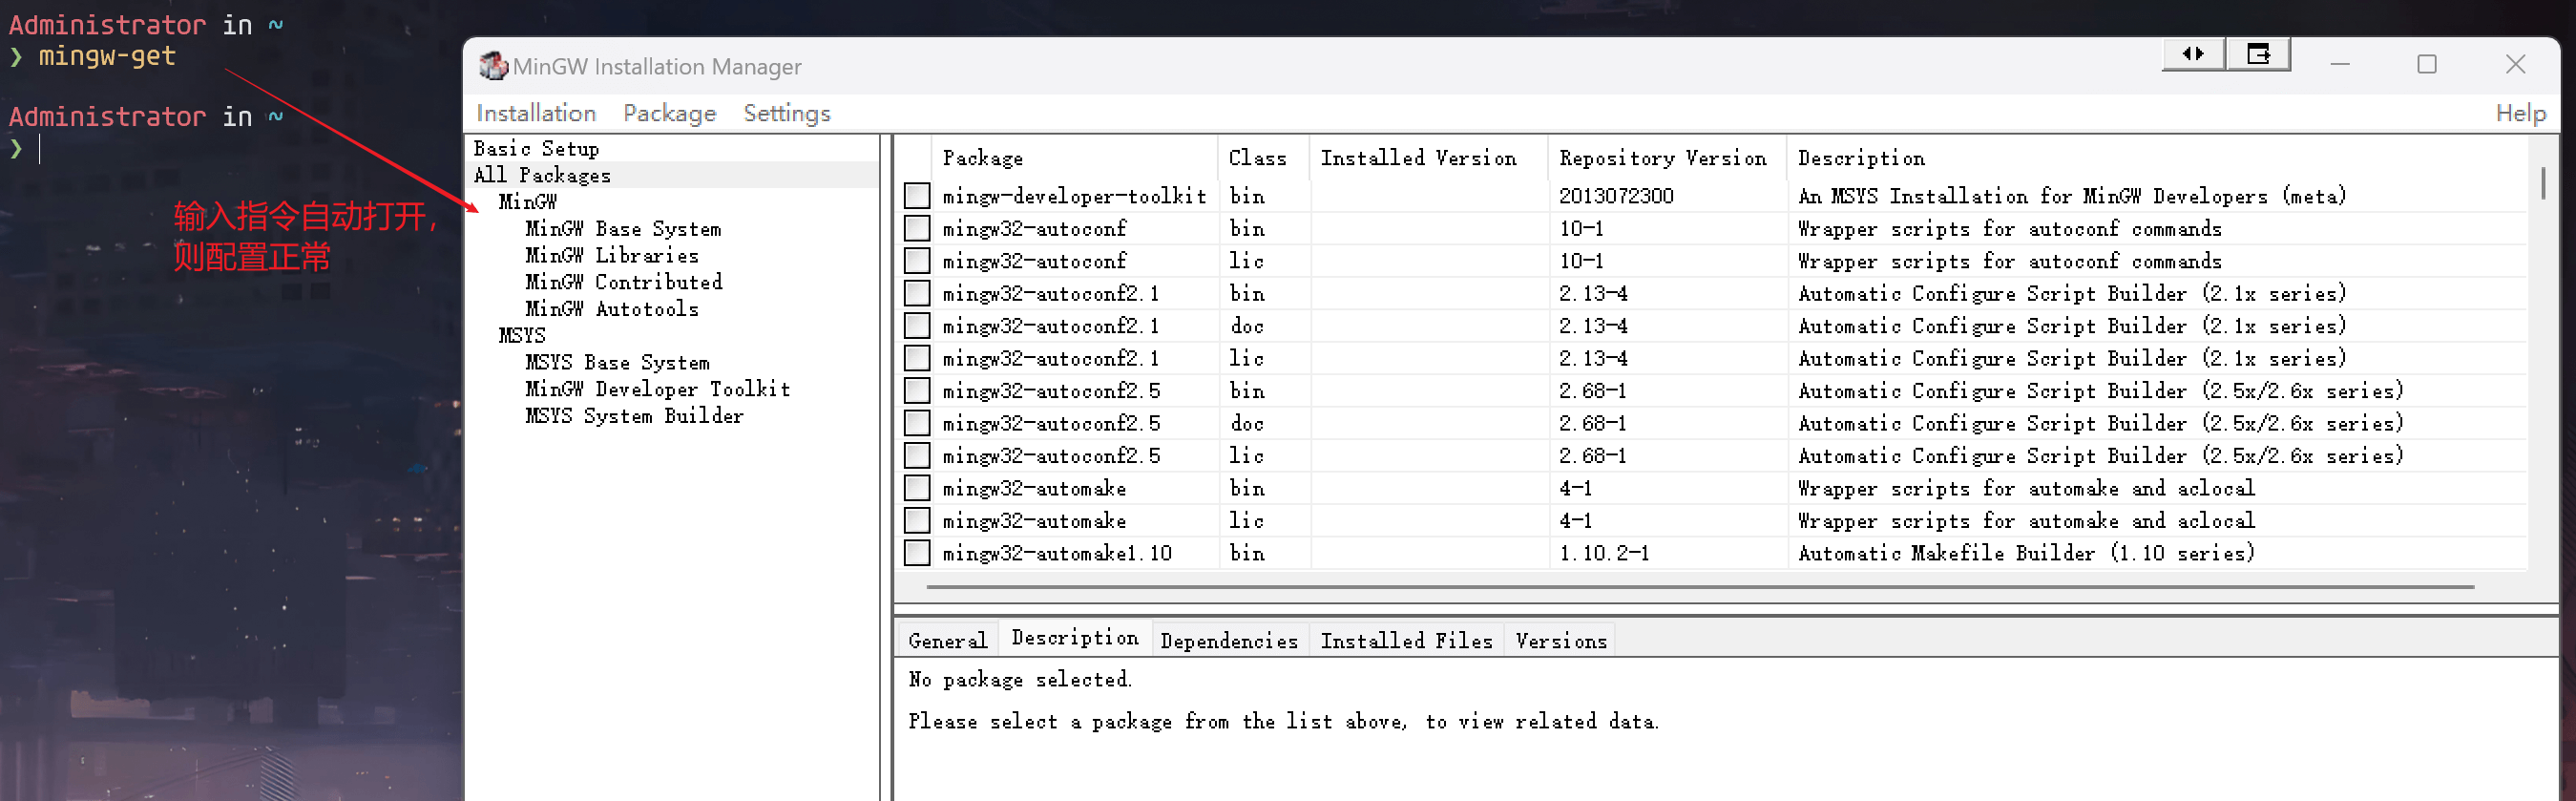Select All Packages in the tree
The width and height of the screenshot is (2576, 801).
click(x=542, y=175)
